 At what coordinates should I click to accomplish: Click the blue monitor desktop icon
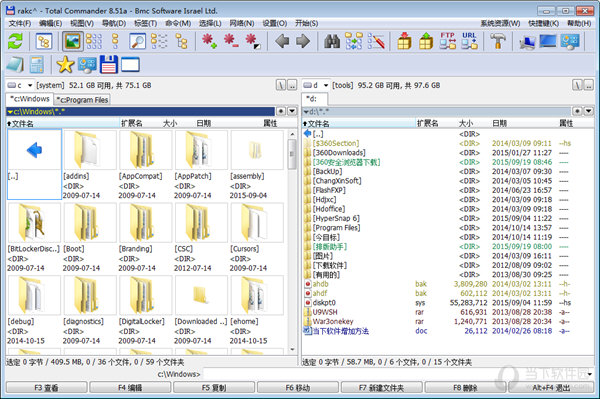[x=548, y=41]
